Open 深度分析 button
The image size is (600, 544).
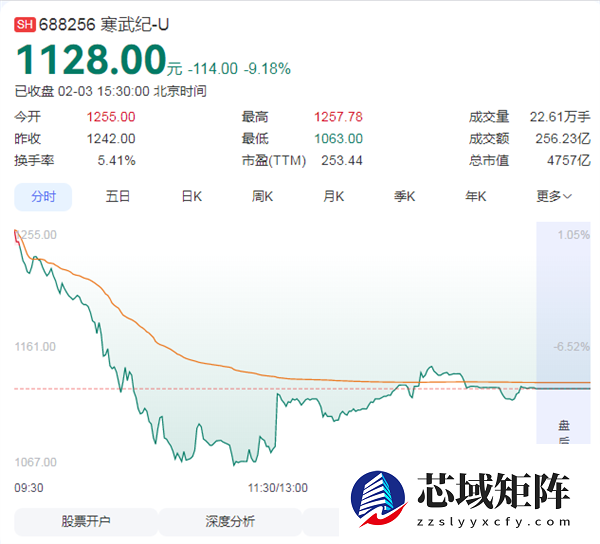[x=230, y=521]
